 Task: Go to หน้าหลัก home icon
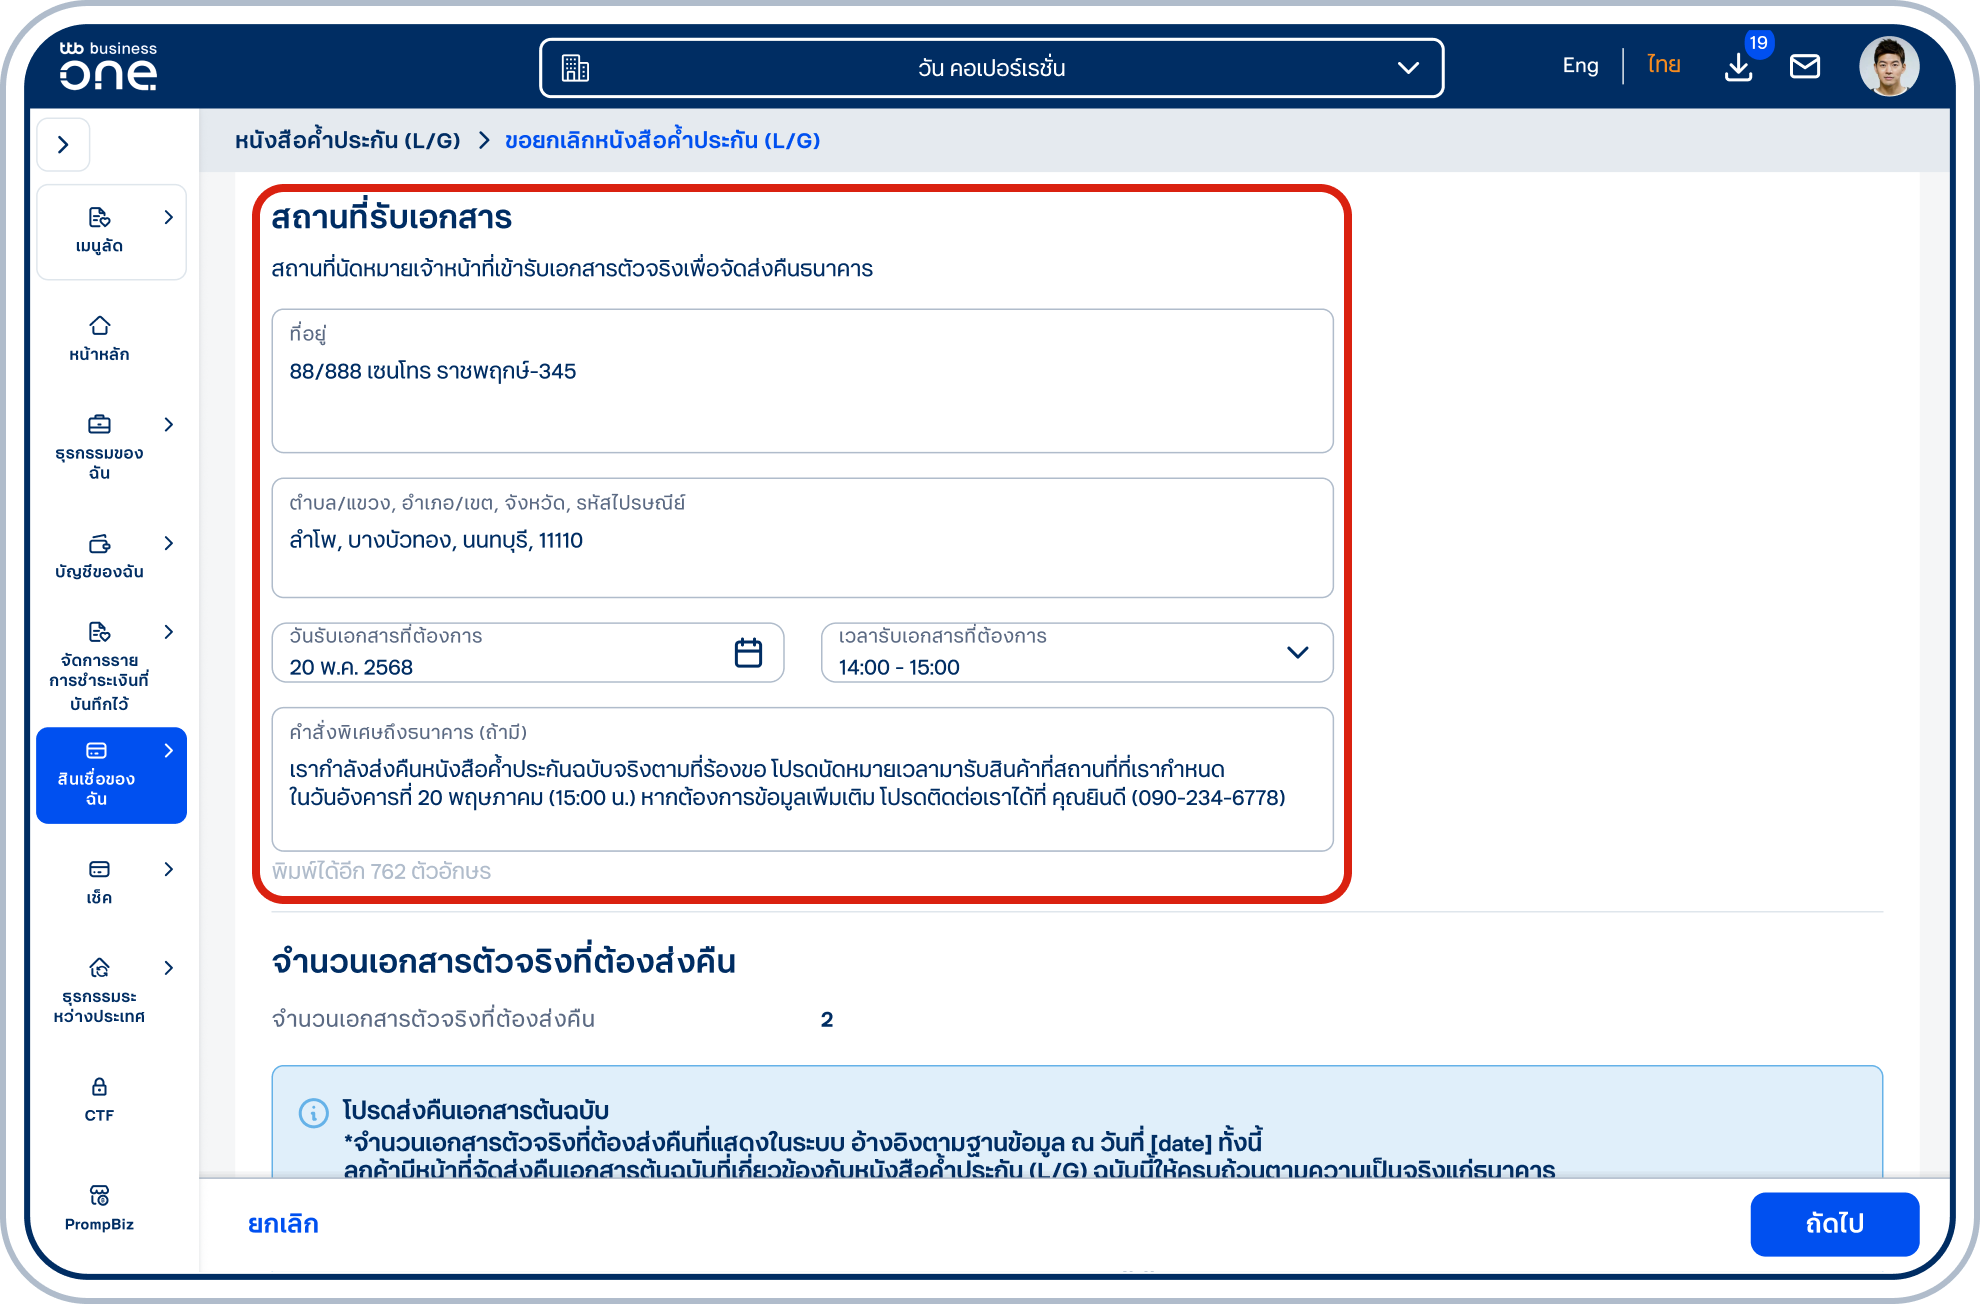click(x=99, y=338)
